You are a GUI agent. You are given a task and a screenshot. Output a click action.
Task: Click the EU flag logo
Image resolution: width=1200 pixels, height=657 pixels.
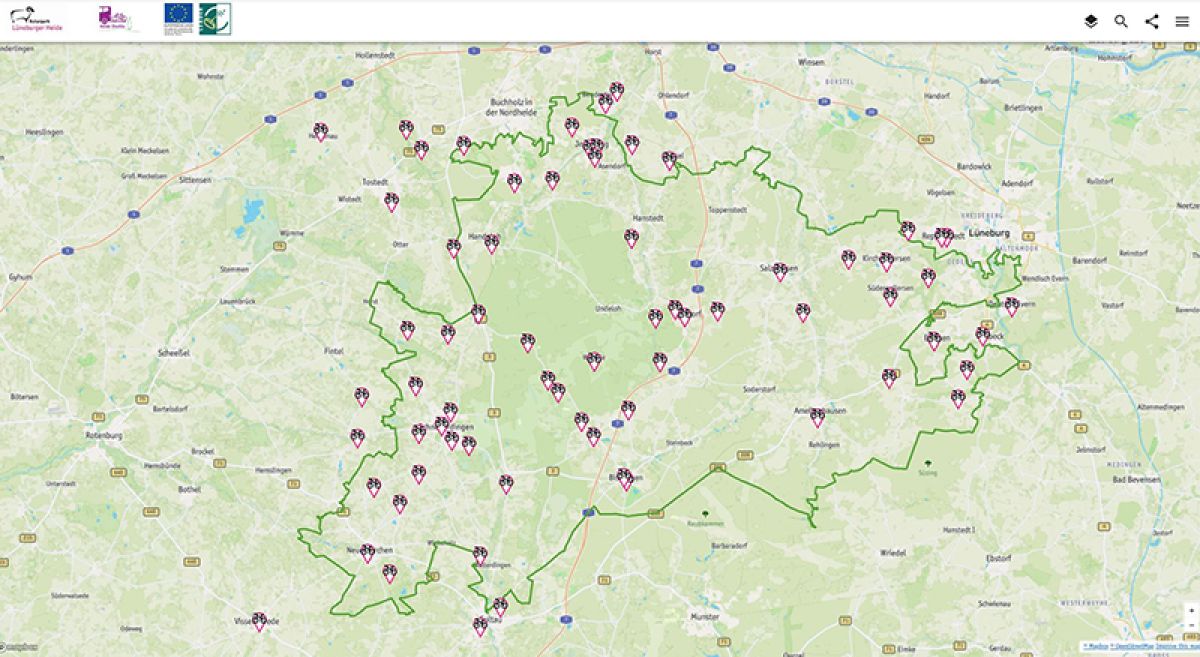click(178, 15)
